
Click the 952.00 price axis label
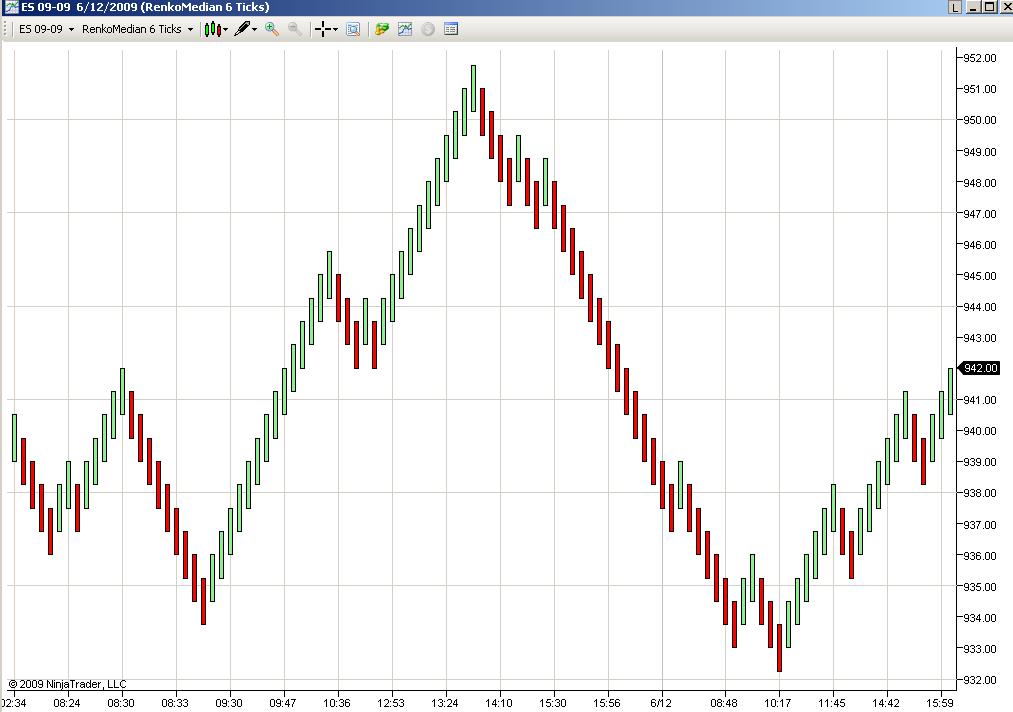[x=979, y=58]
